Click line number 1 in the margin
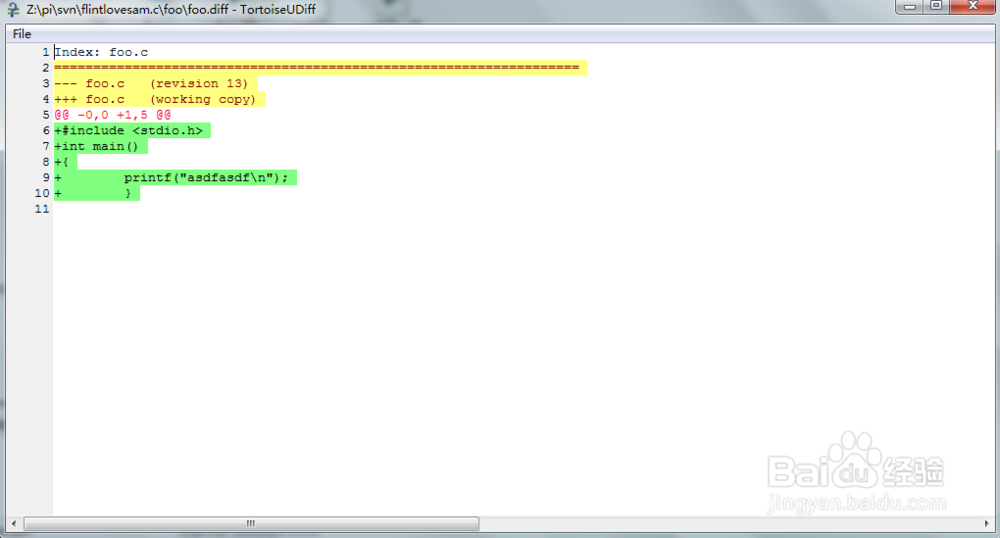 pyautogui.click(x=46, y=52)
